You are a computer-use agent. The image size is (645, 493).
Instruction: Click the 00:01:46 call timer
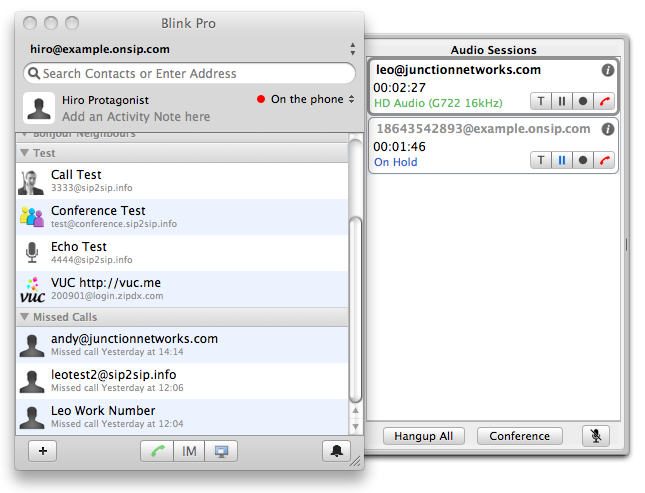pyautogui.click(x=399, y=147)
